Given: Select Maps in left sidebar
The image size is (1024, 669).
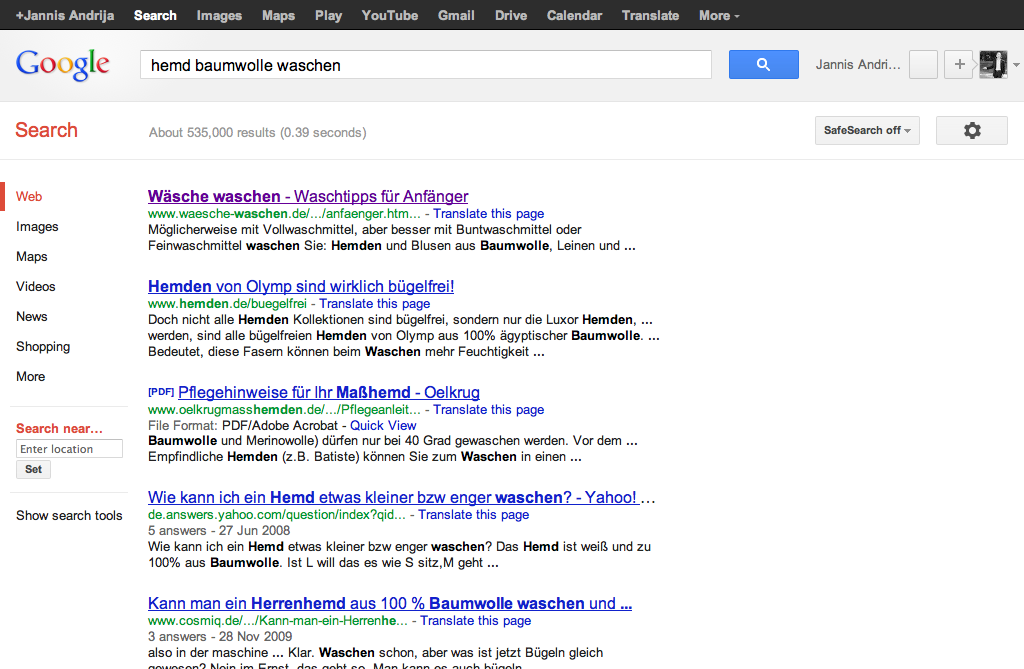Looking at the screenshot, I should 32,257.
